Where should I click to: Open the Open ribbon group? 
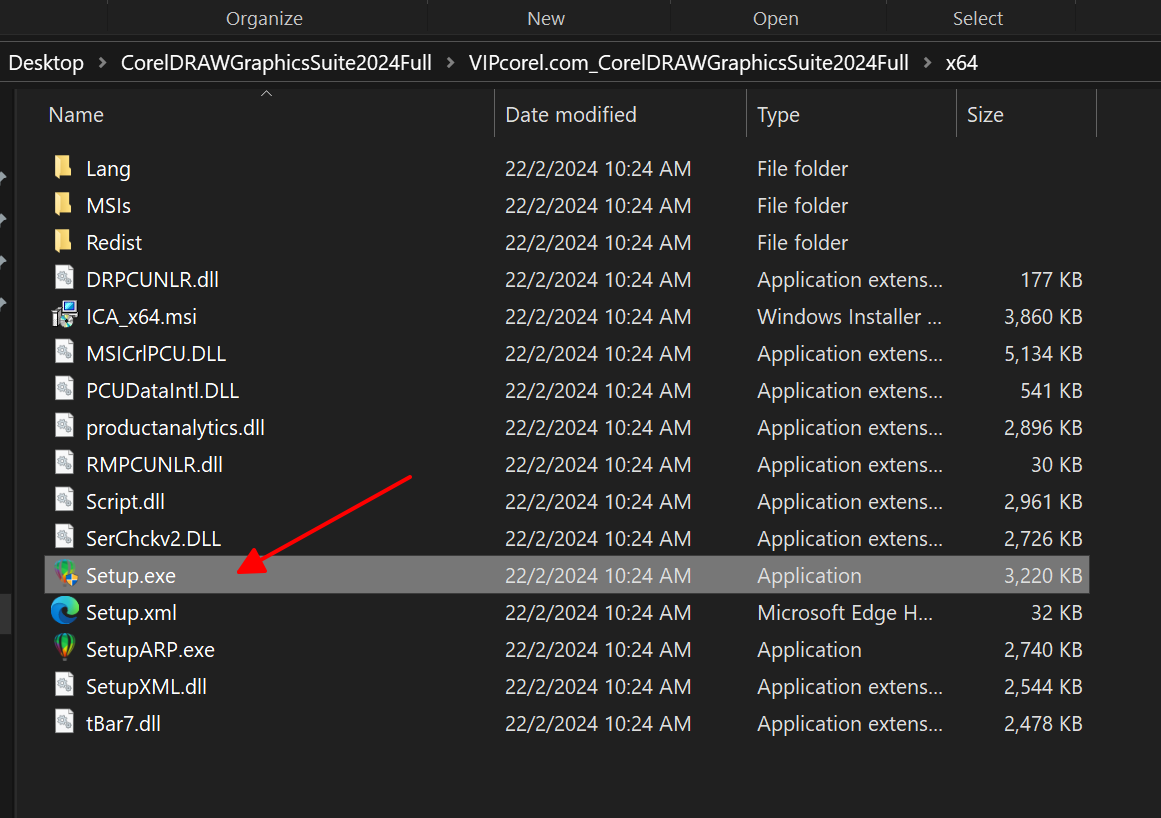coord(775,19)
